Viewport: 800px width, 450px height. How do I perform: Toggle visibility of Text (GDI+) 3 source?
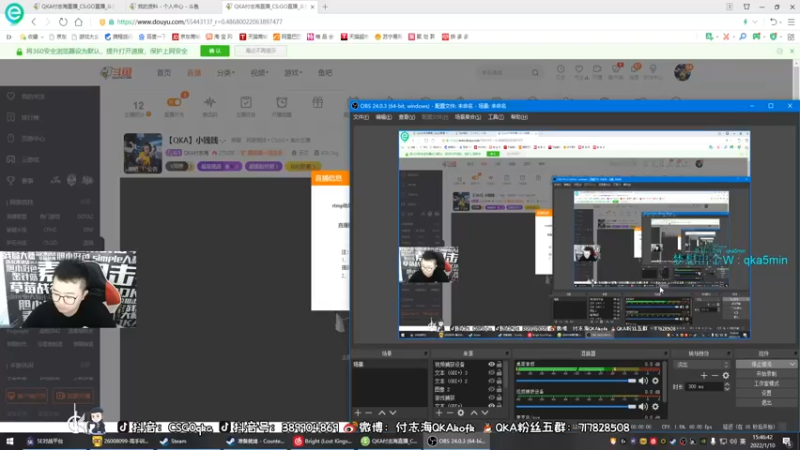(491, 372)
